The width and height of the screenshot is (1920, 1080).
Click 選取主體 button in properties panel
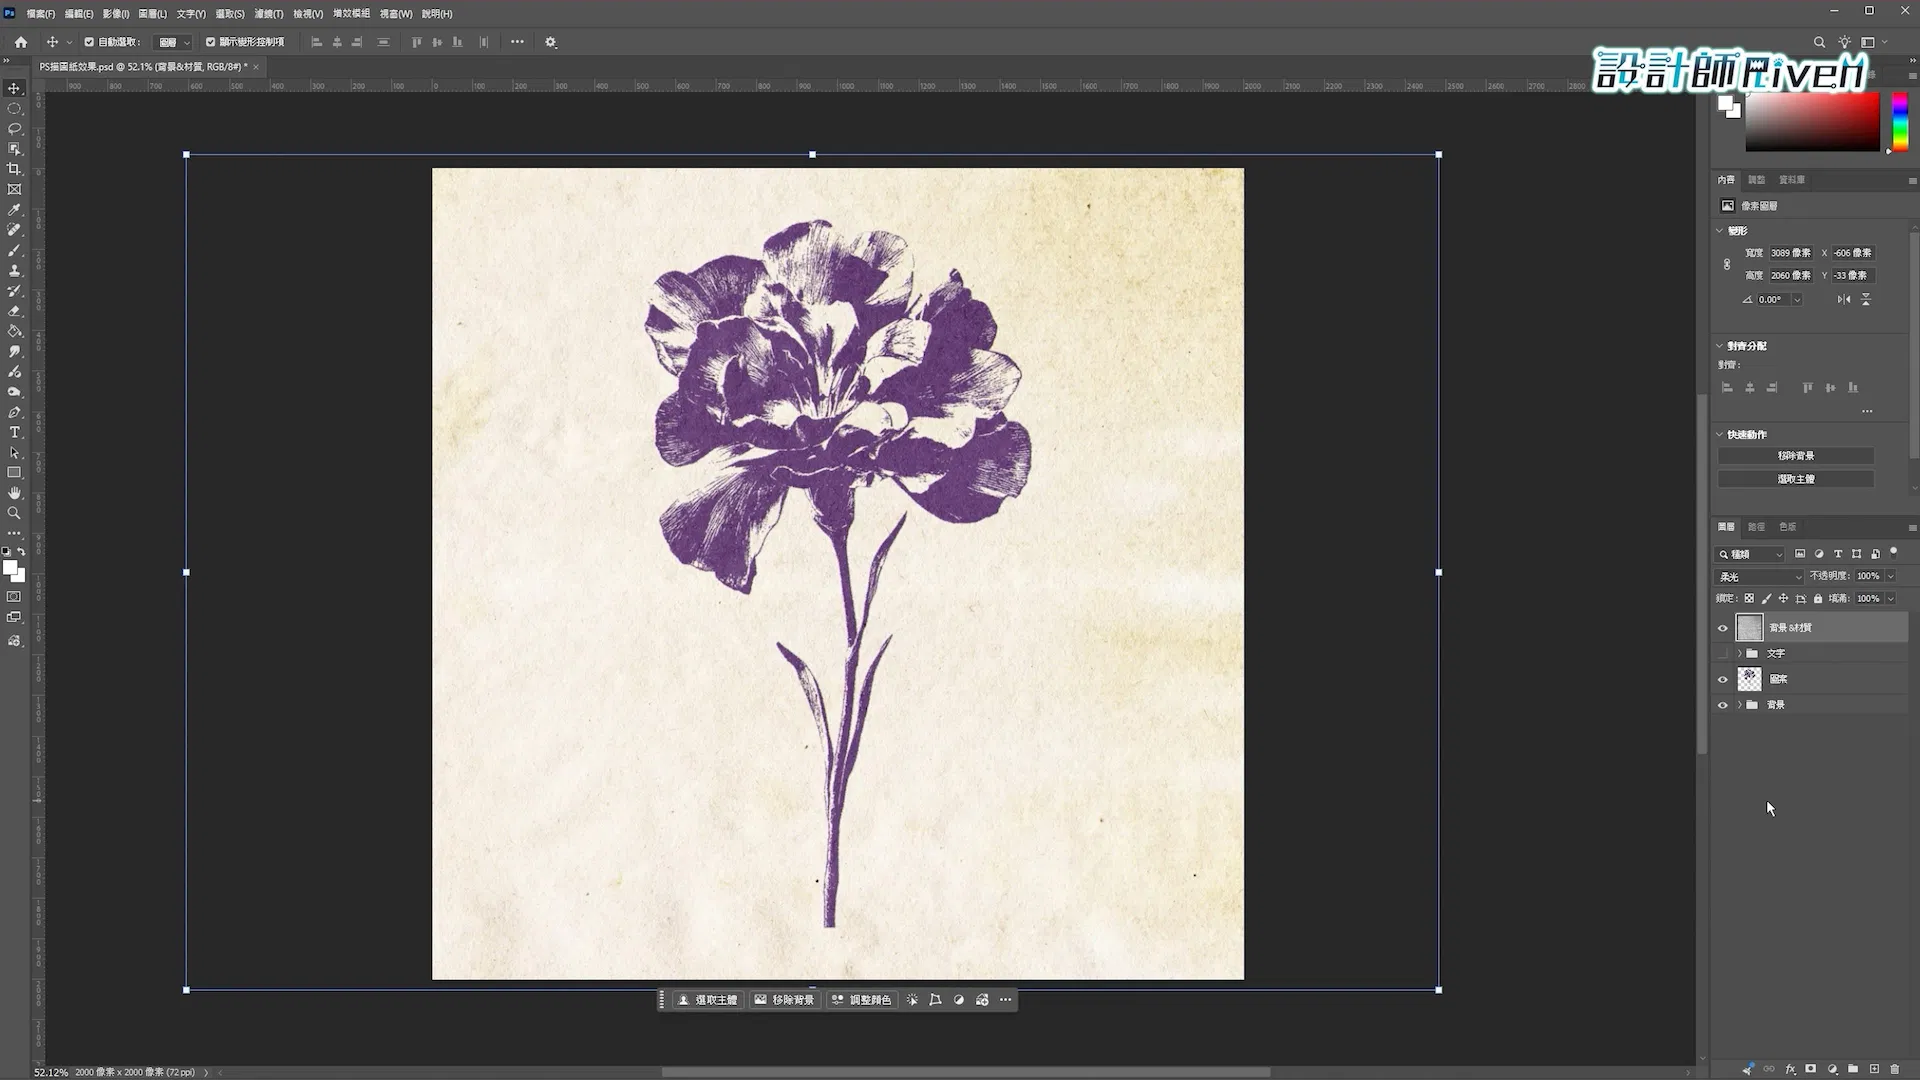tap(1796, 479)
